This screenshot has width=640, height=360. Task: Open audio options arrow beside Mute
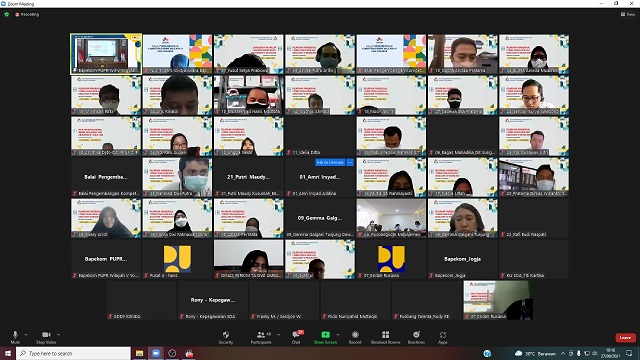click(26, 335)
